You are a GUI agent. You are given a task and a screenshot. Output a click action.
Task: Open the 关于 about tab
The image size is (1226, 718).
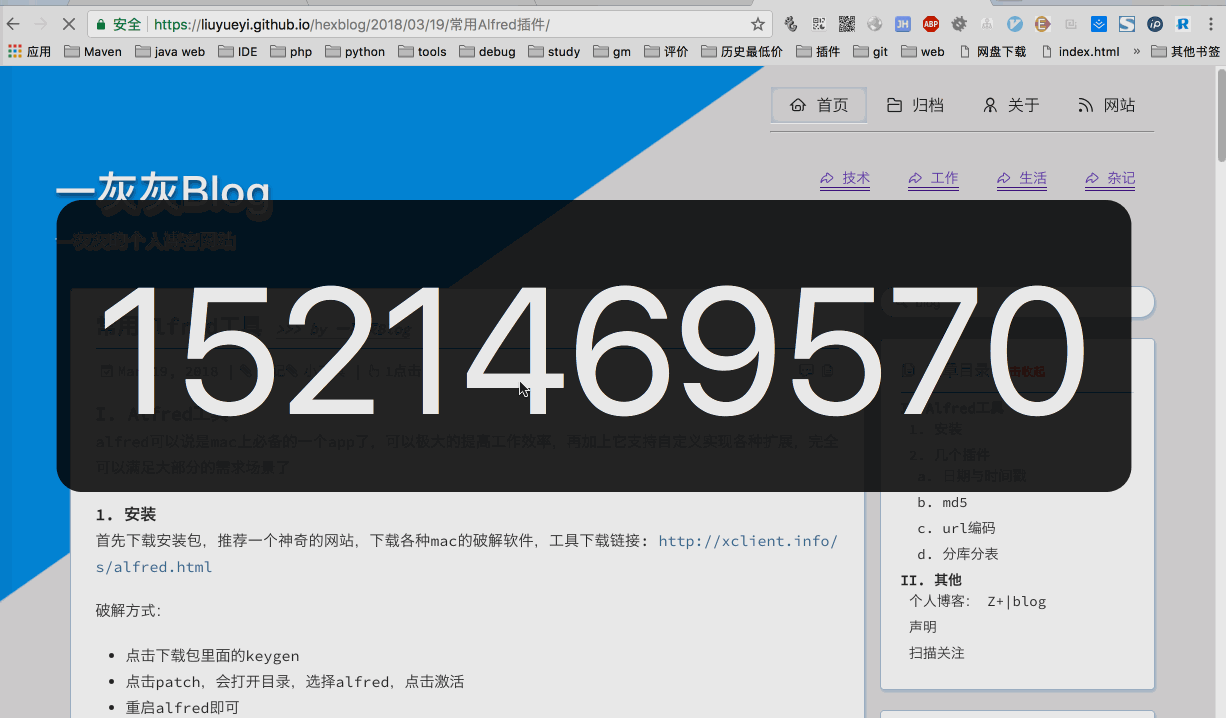click(1011, 105)
